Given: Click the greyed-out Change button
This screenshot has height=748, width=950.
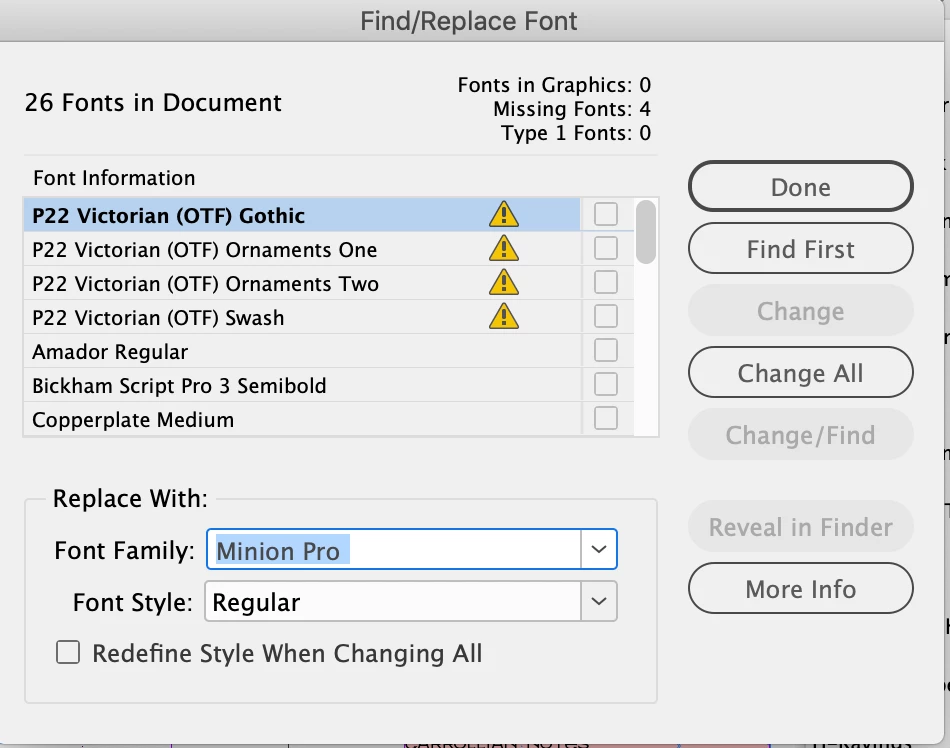Looking at the screenshot, I should [x=800, y=311].
